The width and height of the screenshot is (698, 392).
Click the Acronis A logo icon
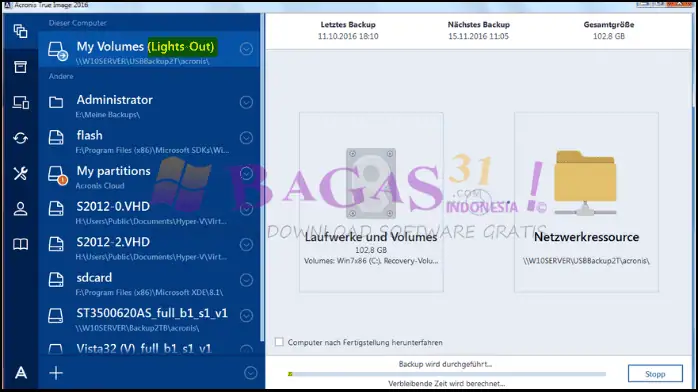tap(20, 372)
